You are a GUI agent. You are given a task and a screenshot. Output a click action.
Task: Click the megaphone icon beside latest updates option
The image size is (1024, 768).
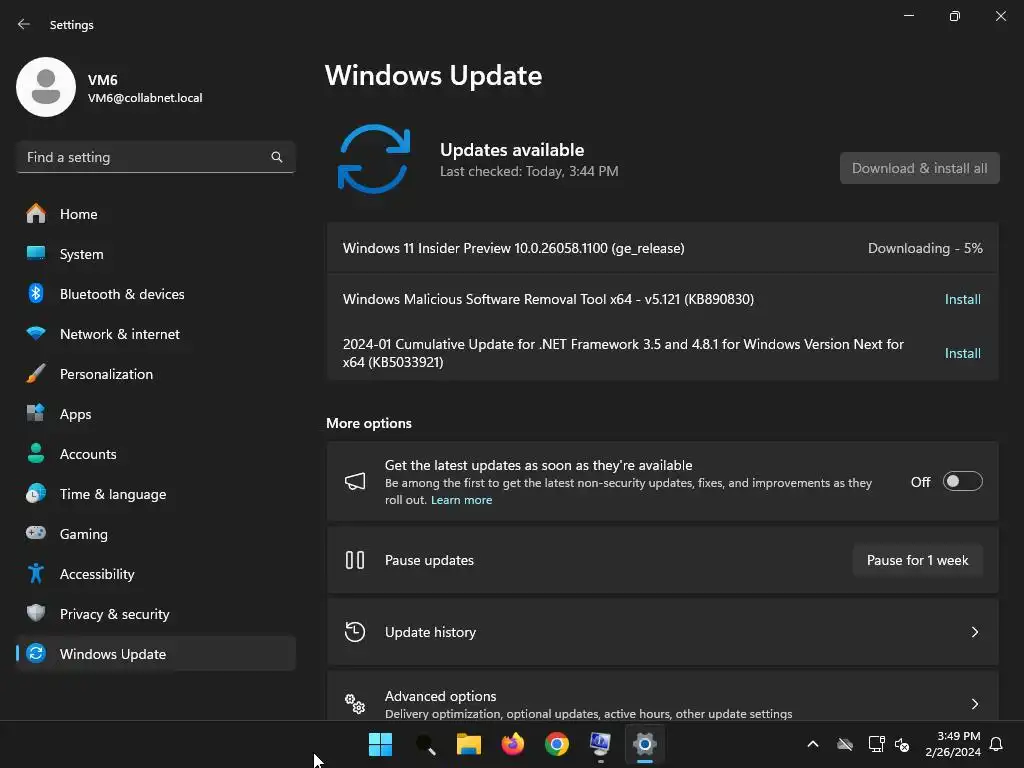pos(355,482)
